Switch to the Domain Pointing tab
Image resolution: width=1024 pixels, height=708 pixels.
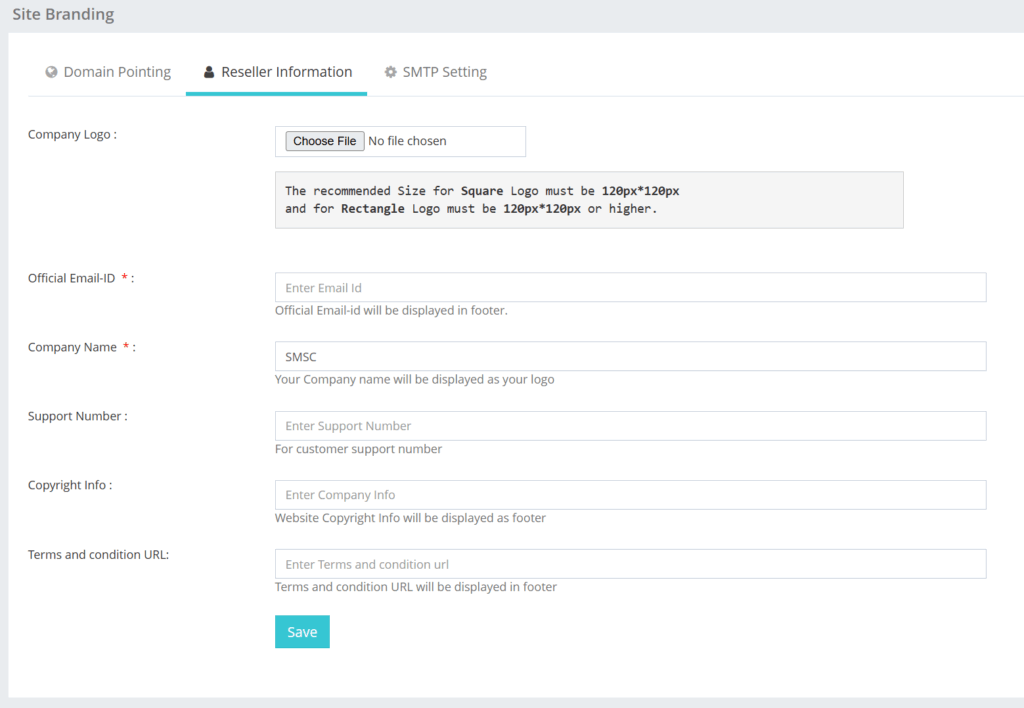(x=117, y=72)
